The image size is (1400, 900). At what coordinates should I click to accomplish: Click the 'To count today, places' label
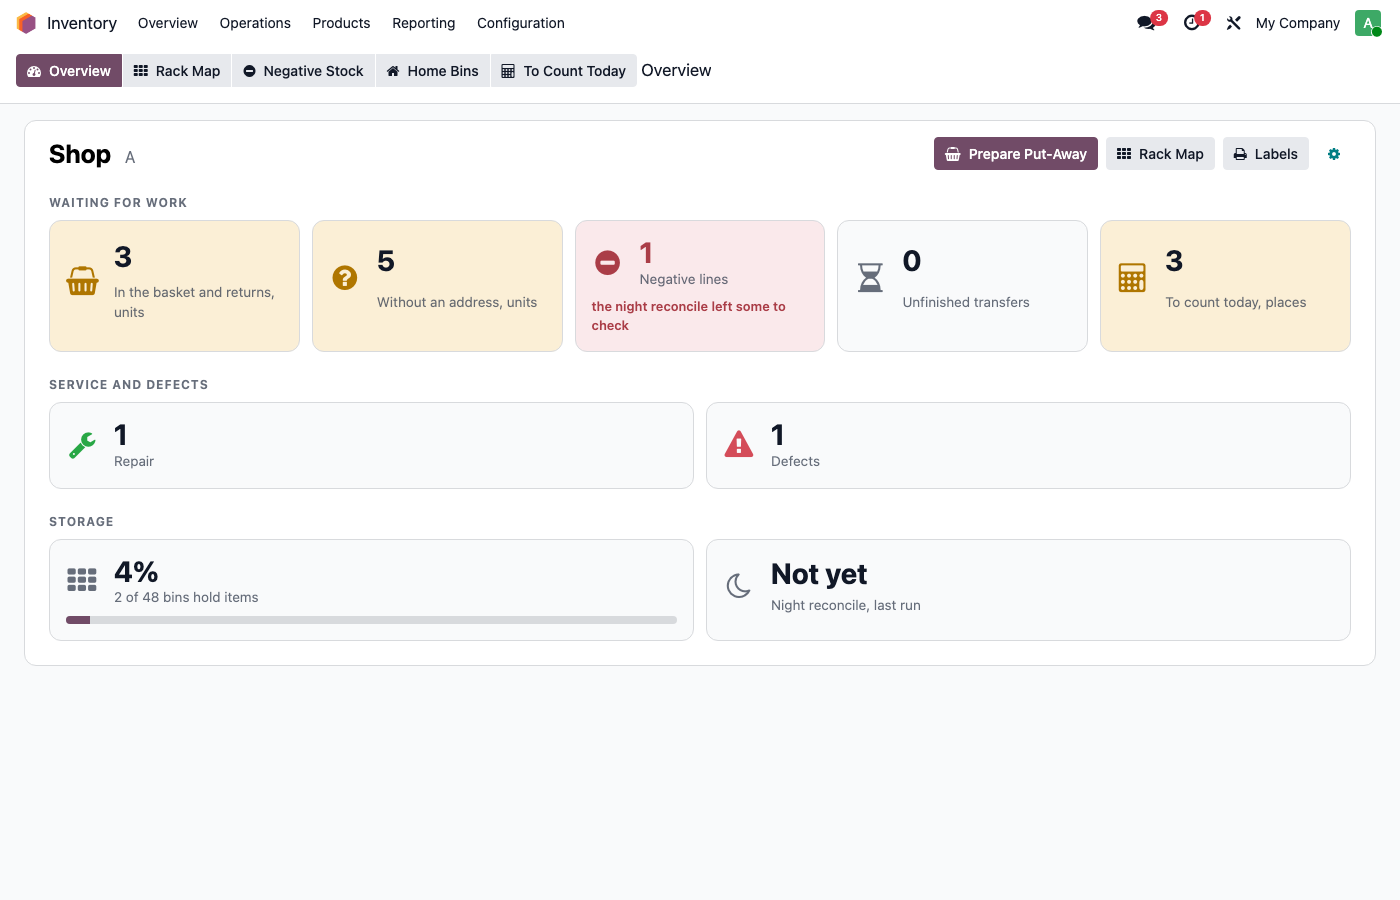[x=1236, y=302]
